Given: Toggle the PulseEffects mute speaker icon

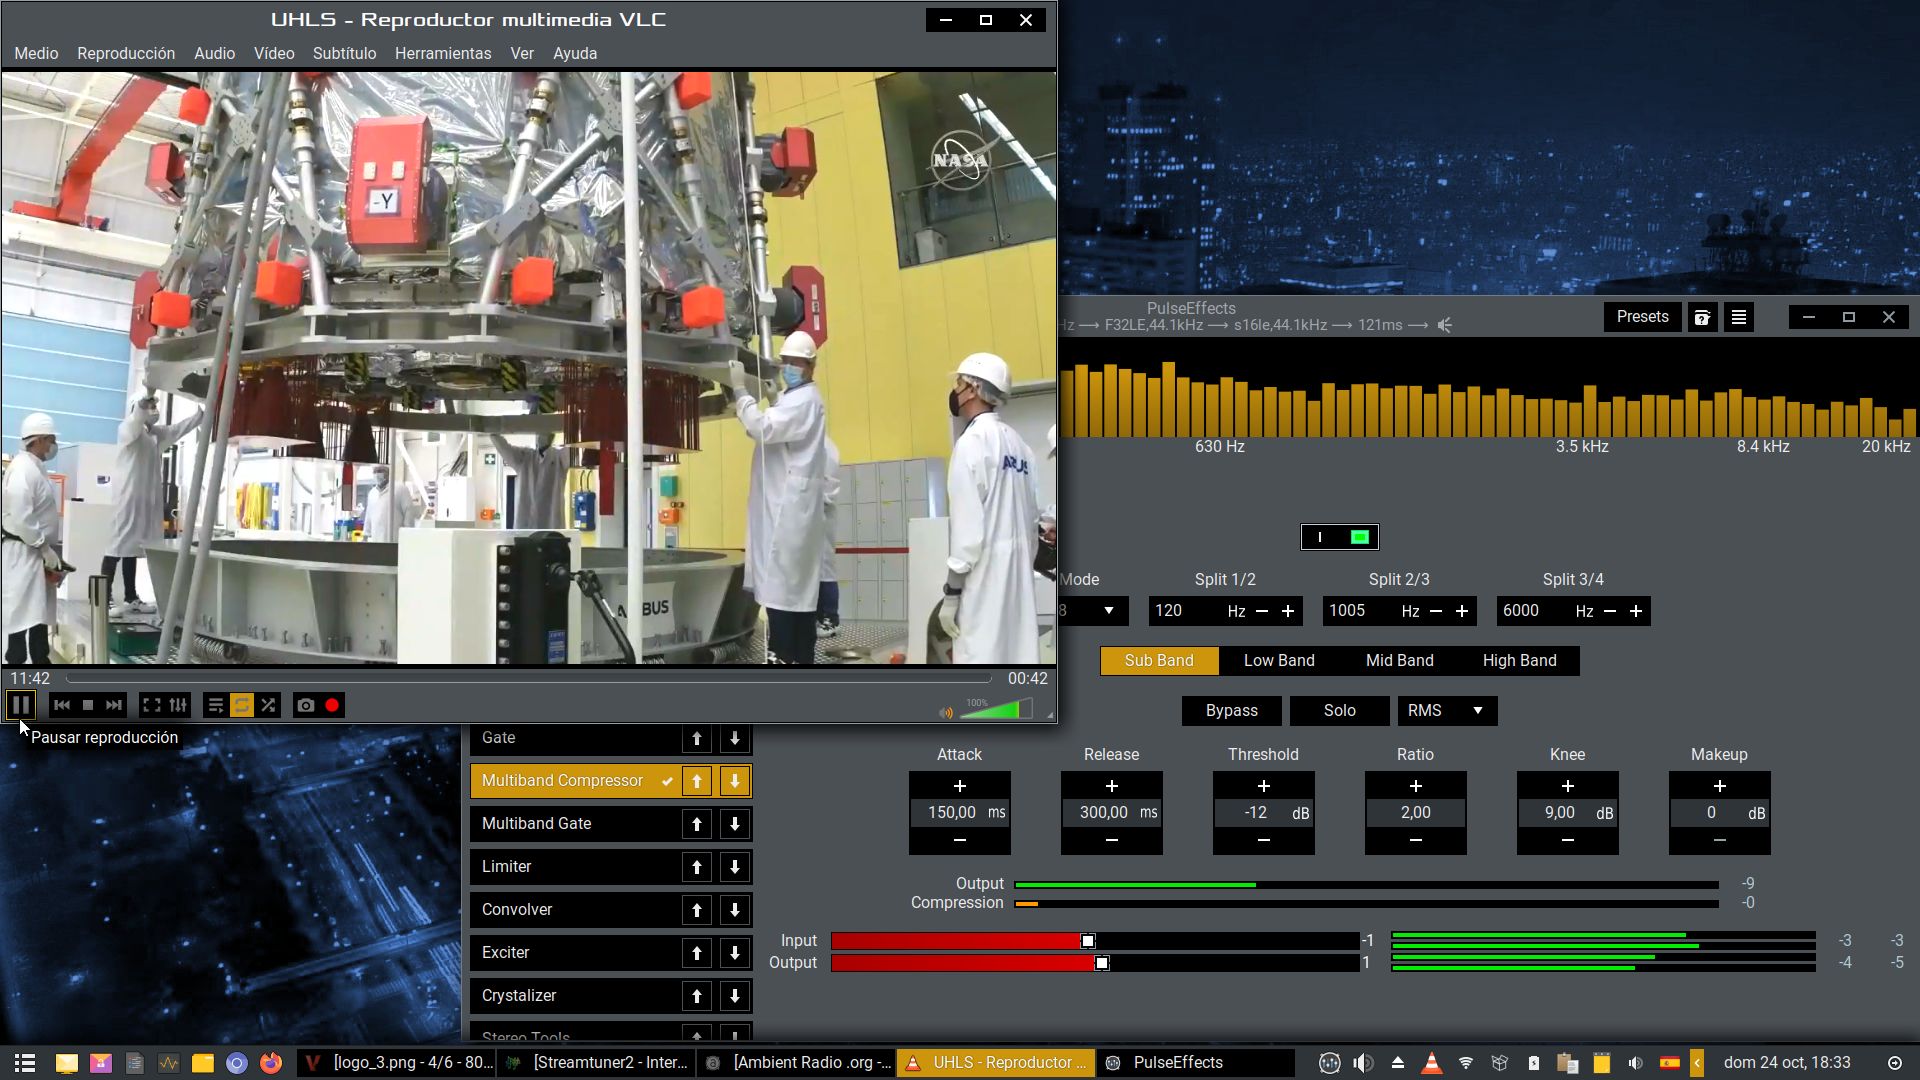Looking at the screenshot, I should (1445, 325).
